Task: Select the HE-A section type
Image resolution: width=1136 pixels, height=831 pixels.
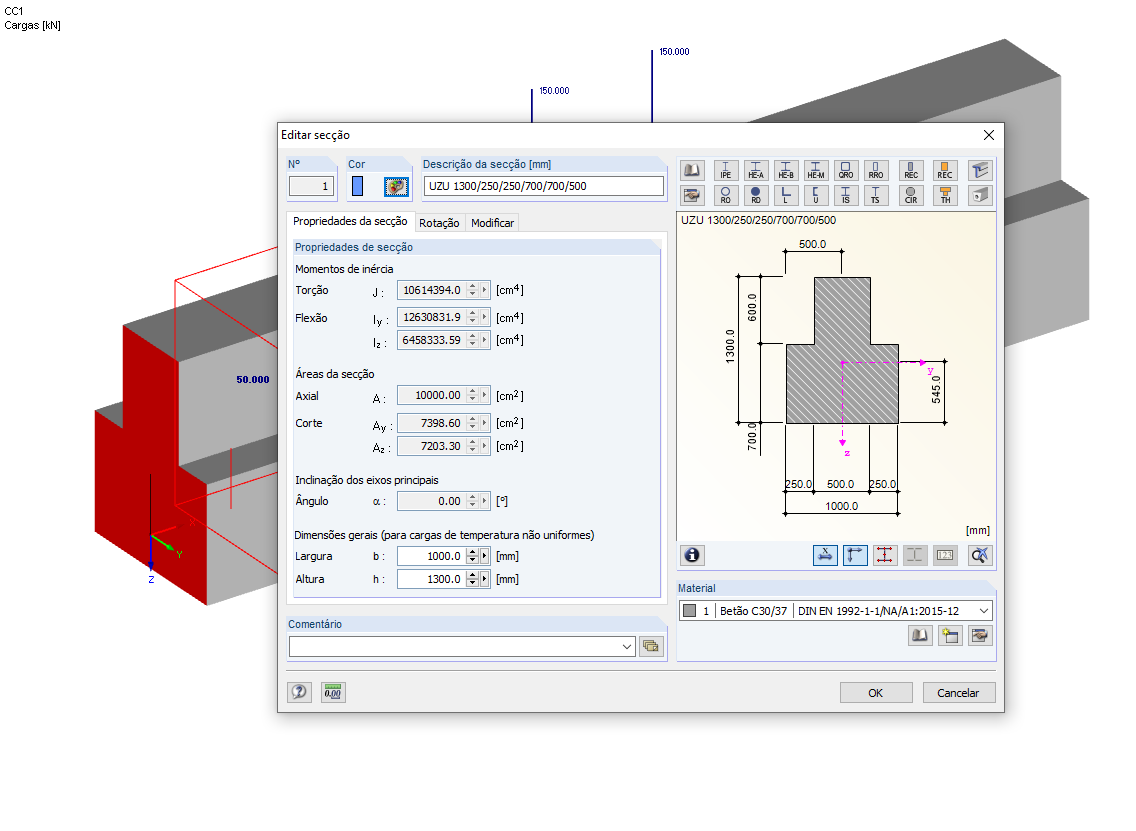Action: (x=756, y=170)
